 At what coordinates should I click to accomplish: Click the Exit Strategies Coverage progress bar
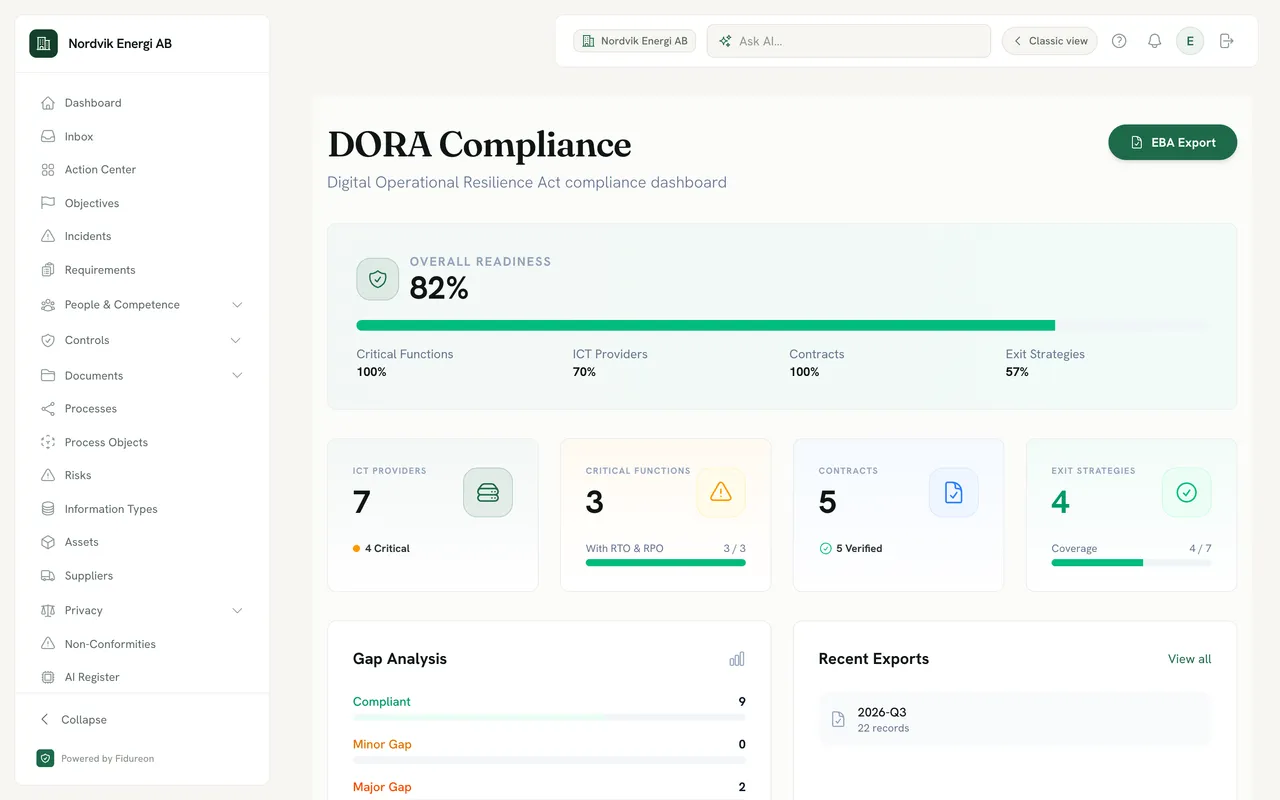click(1131, 562)
